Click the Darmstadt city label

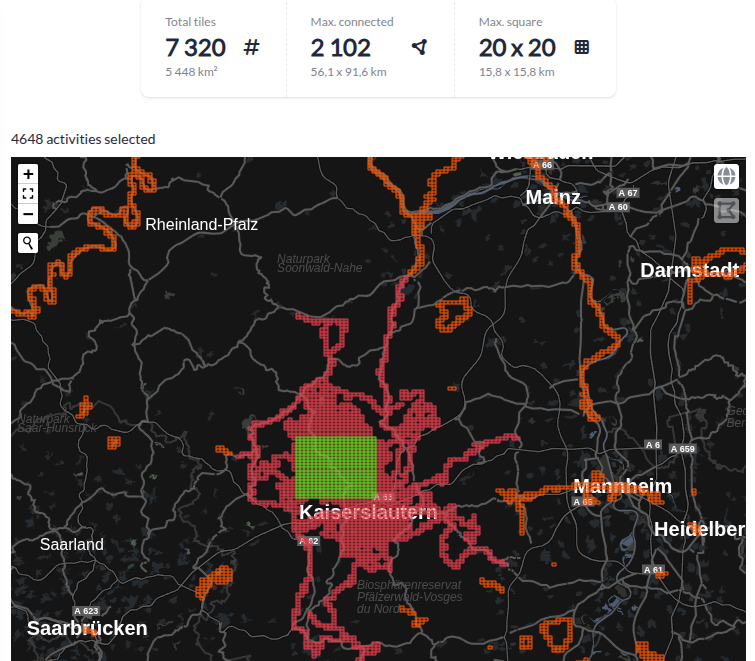690,270
